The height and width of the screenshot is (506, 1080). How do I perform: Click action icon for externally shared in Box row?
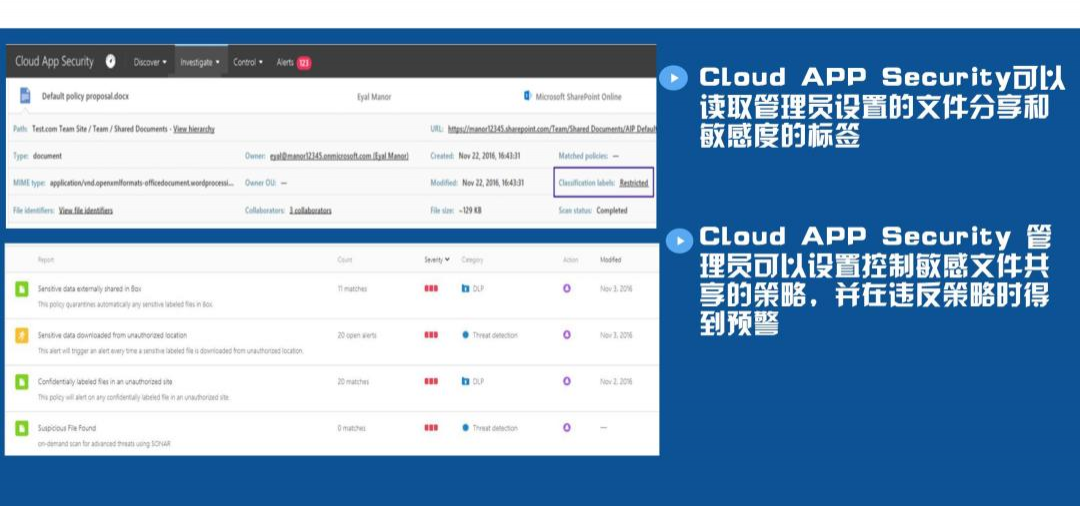[567, 288]
